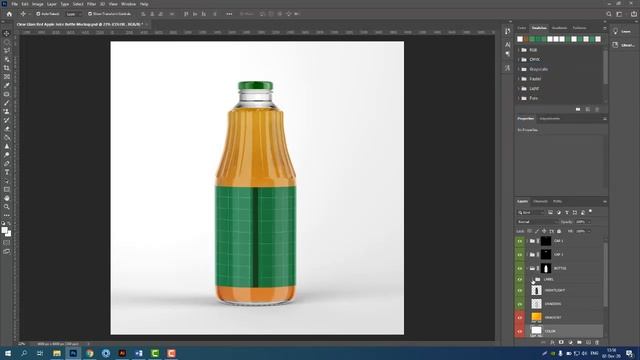Hide the LABEL group with its eye icon

coord(520,280)
